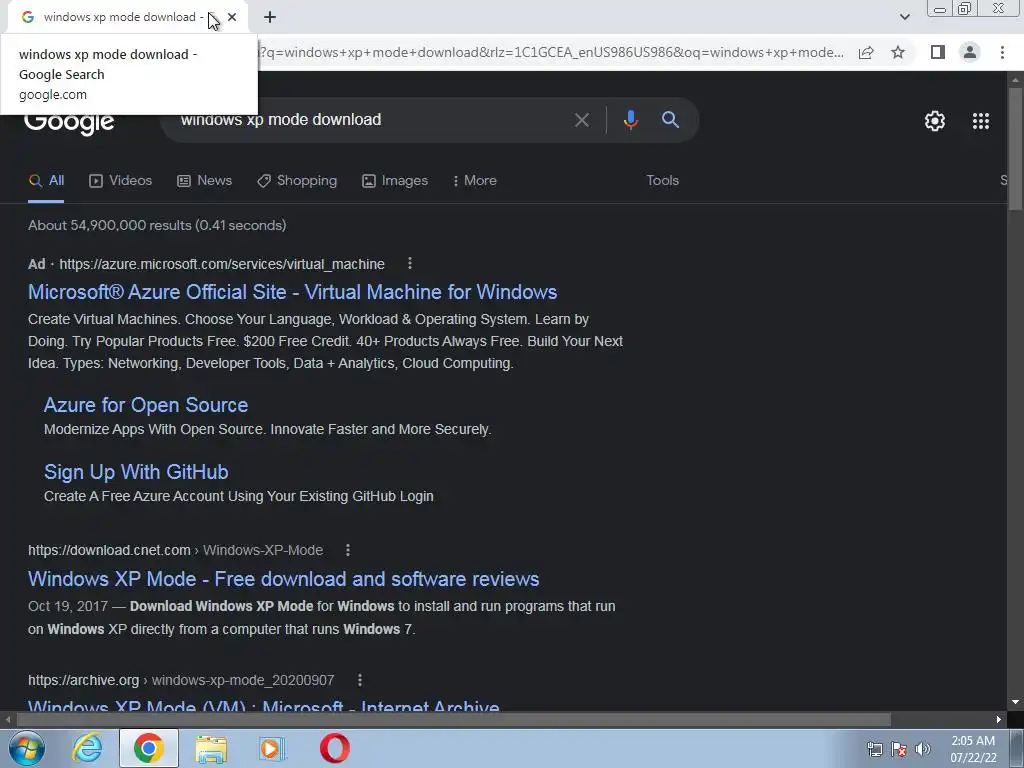Screen dimensions: 1024x768
Task: Switch to News results tab
Action: pos(204,181)
